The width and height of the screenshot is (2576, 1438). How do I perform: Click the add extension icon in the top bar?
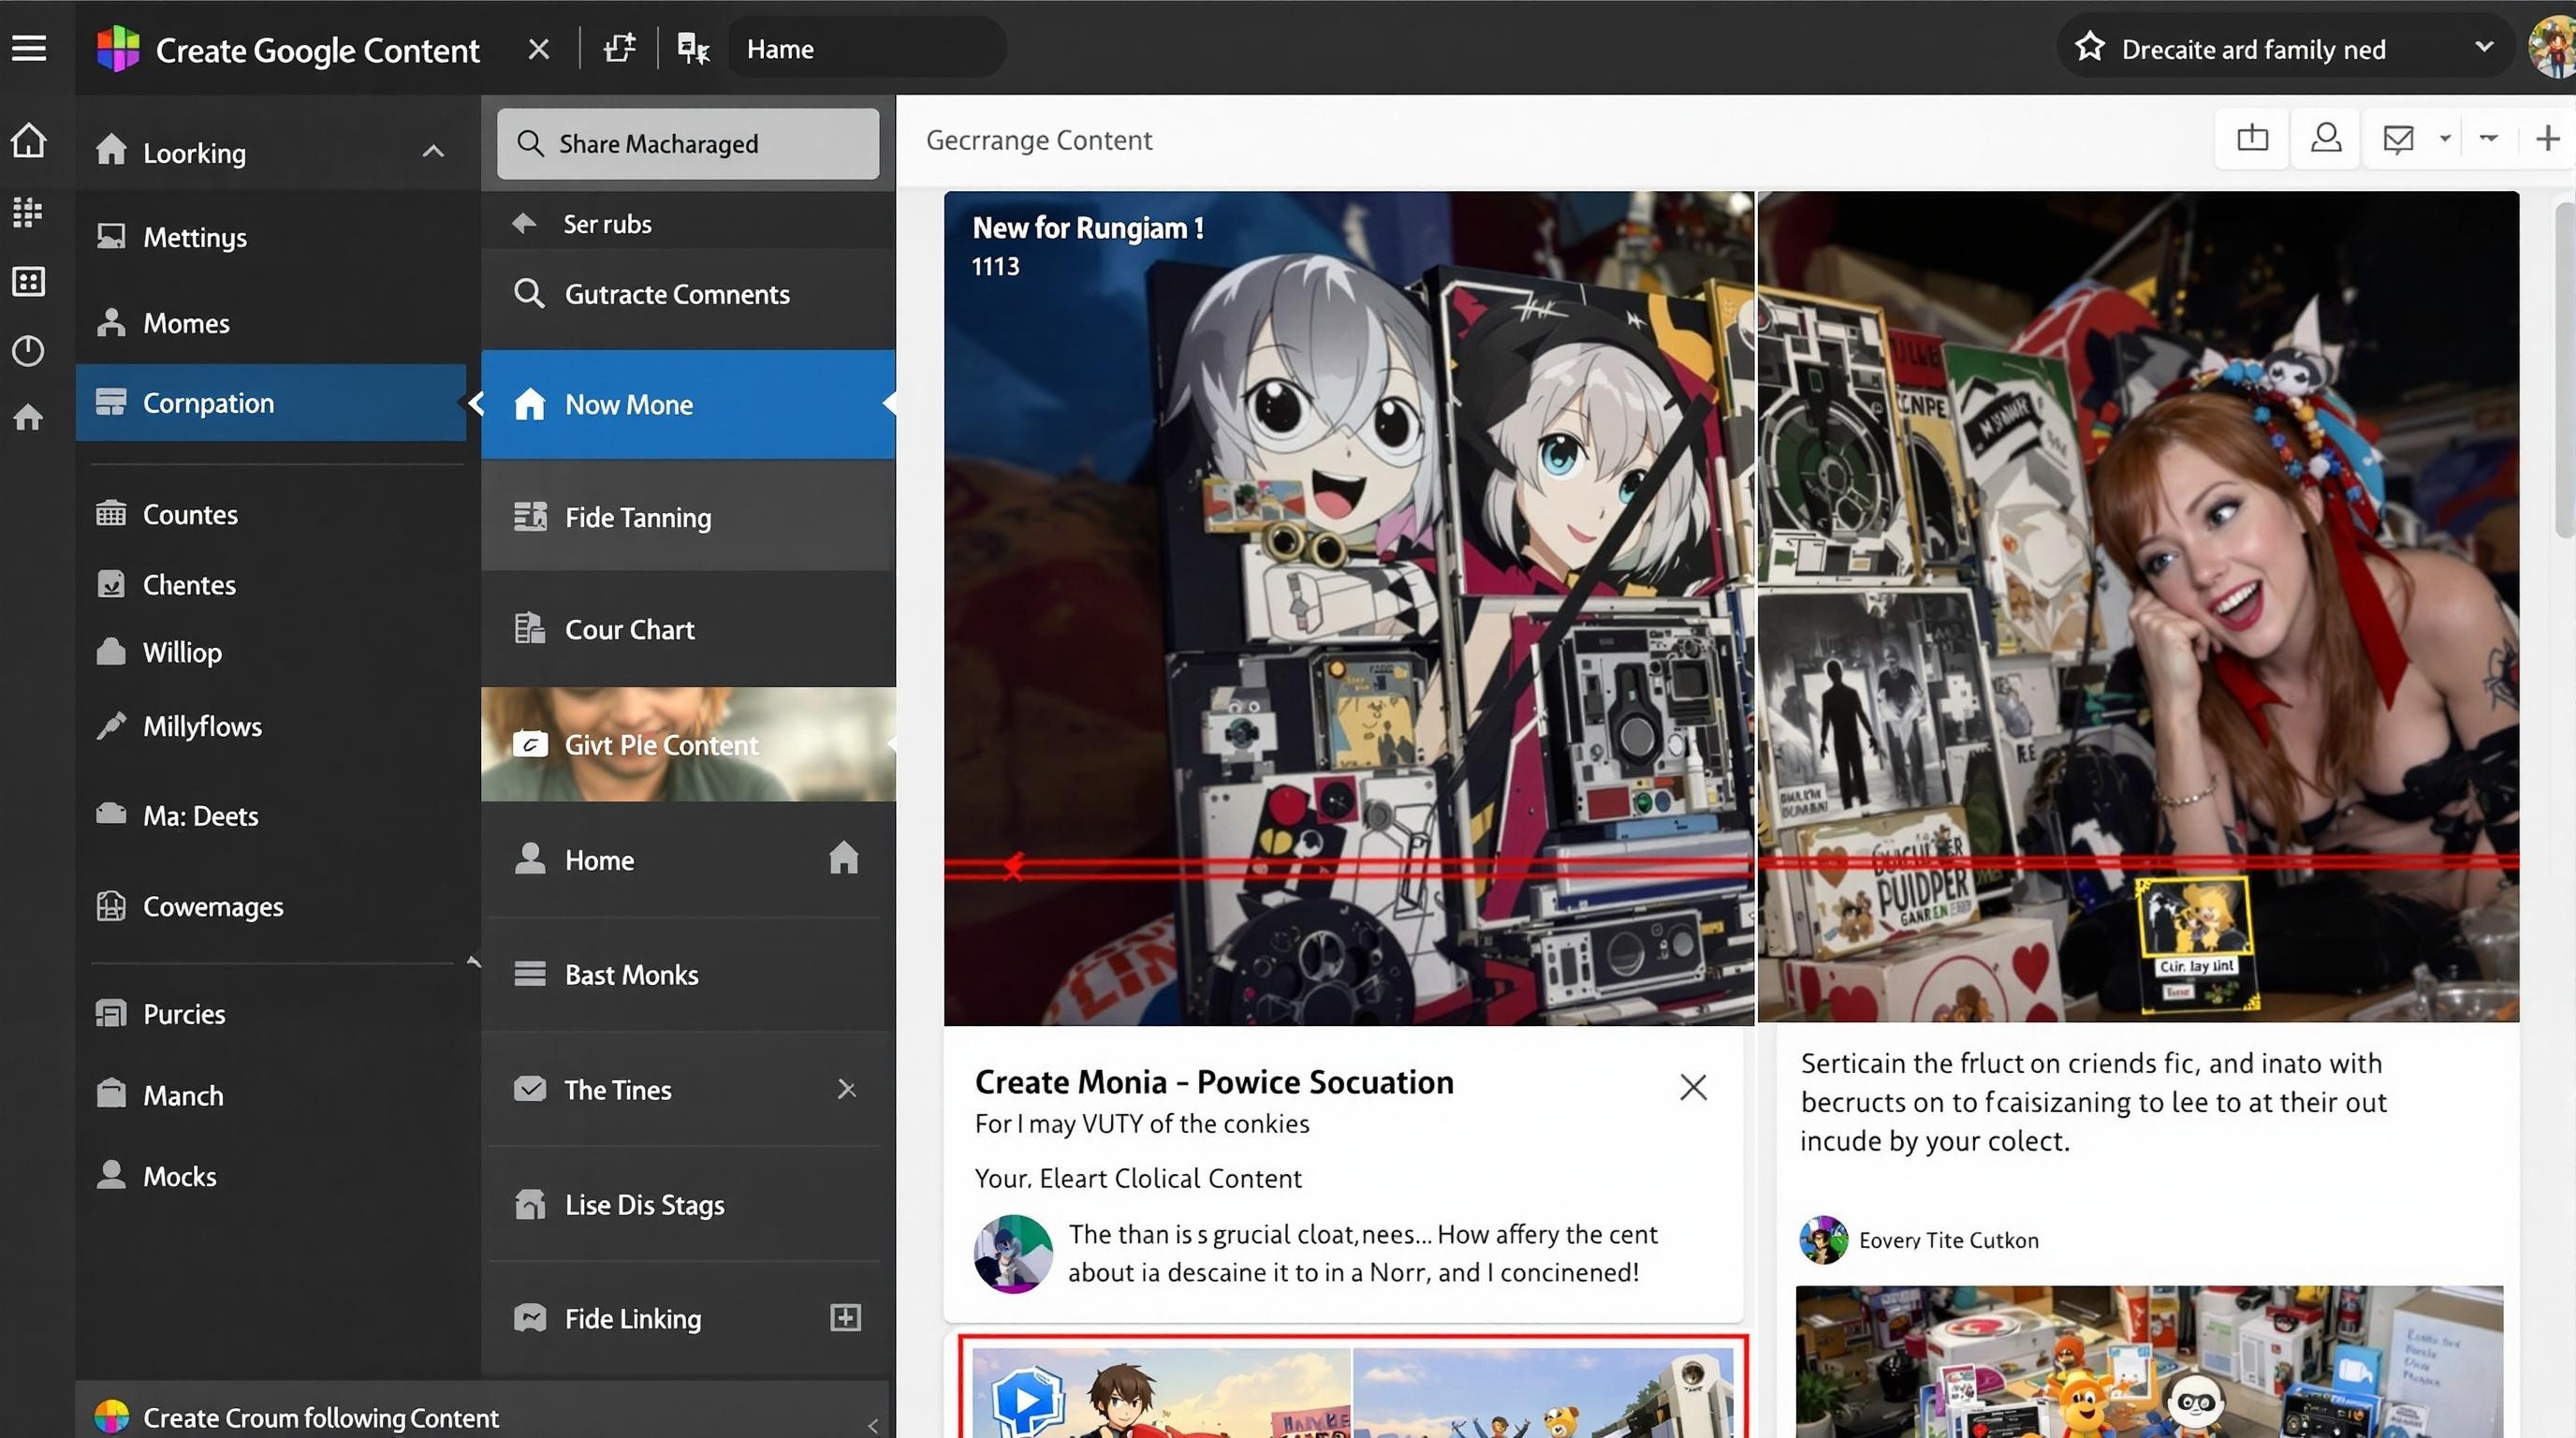coord(619,48)
